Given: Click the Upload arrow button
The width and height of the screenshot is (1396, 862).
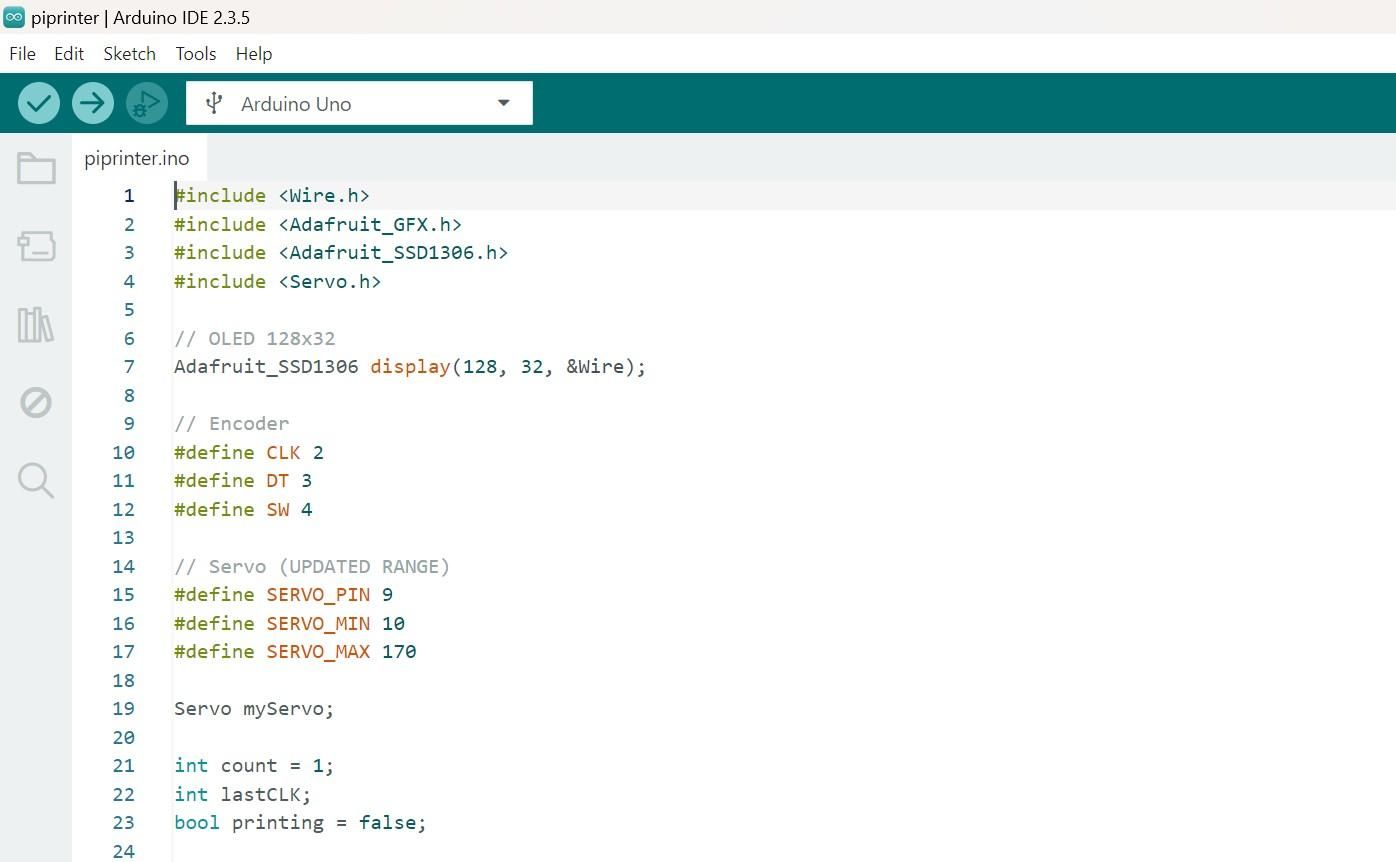Looking at the screenshot, I should click(x=93, y=103).
